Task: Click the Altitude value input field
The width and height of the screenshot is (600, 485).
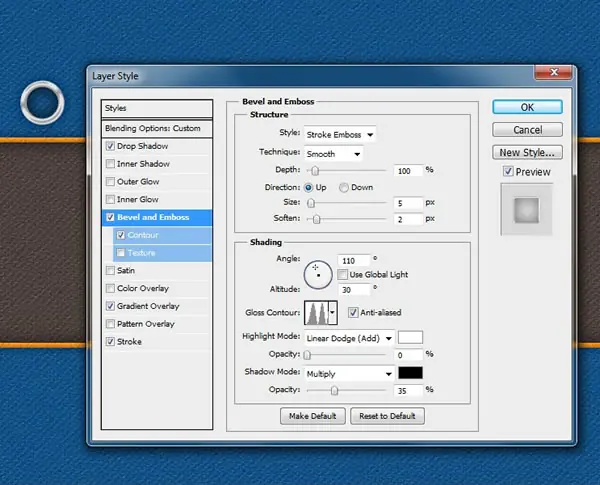Action: (354, 290)
